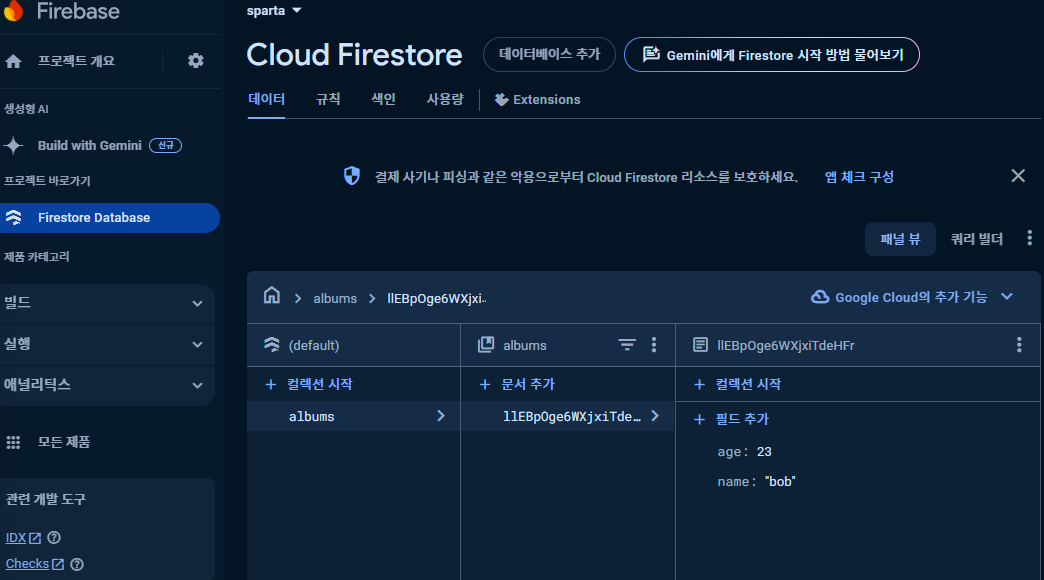The height and width of the screenshot is (580, 1044).
Task: Click the New badge next to Build with Gemini
Action: pos(165,145)
